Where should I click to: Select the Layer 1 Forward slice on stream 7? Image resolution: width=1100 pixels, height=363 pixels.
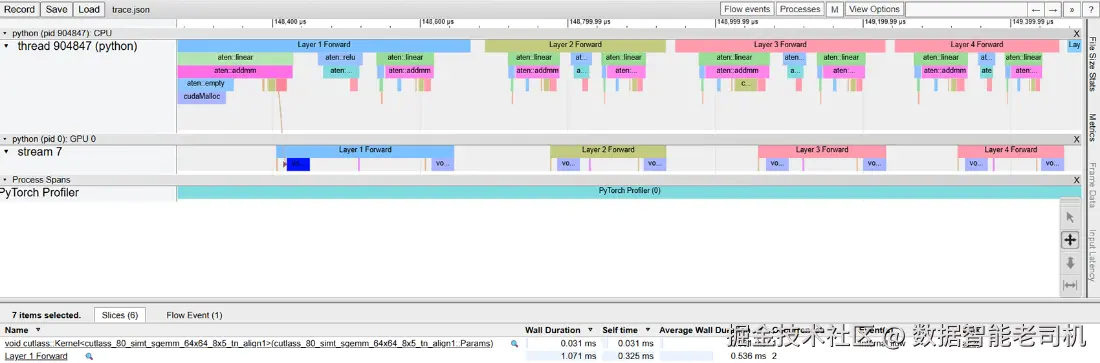[x=365, y=150]
